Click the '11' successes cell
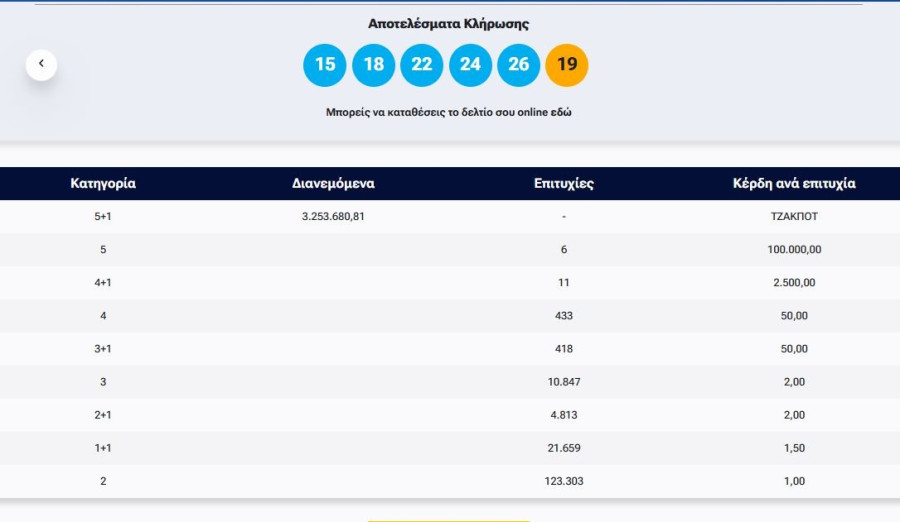900x522 pixels. (564, 283)
